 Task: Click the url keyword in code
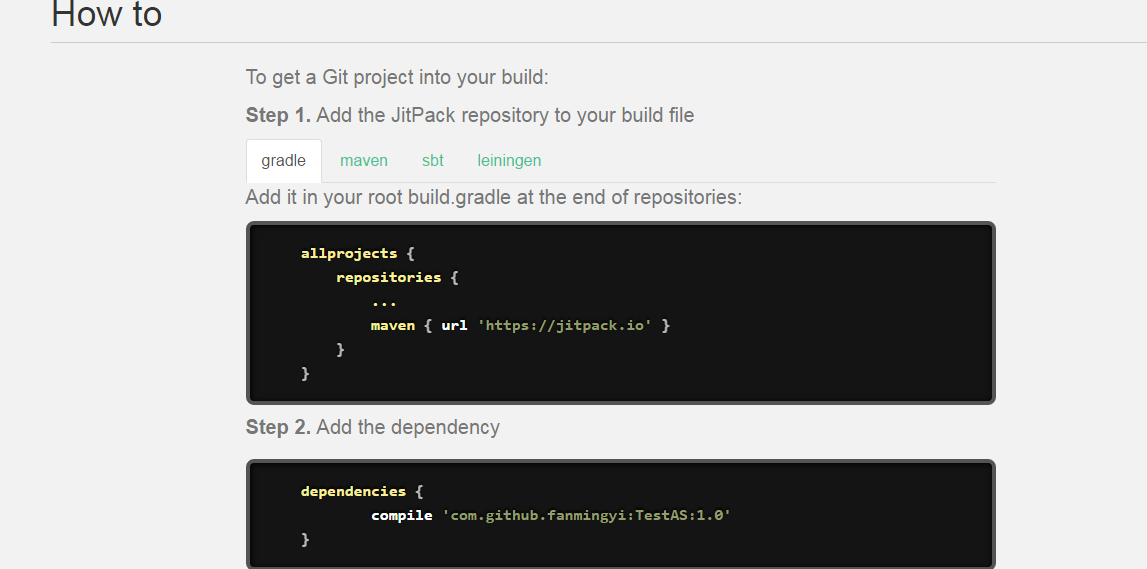(454, 325)
